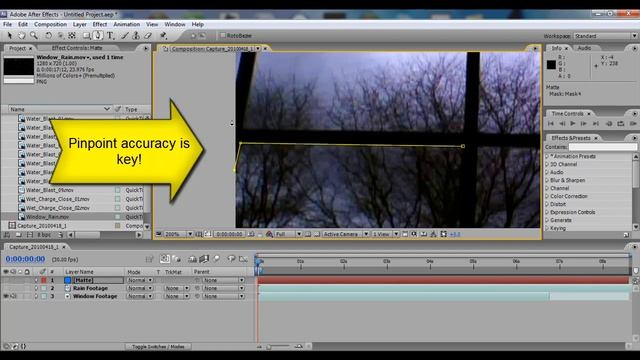640x360 pixels.
Task: Click Show Channel icon in viewer
Action: click(x=269, y=234)
